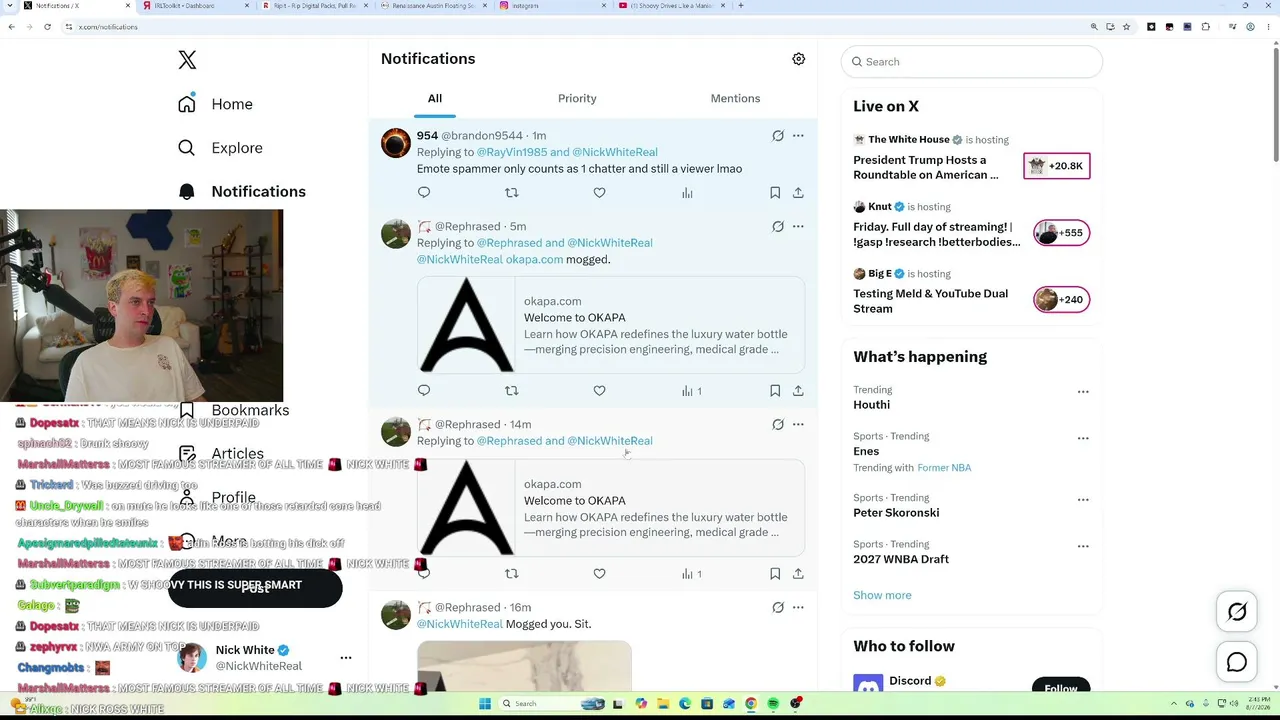Screen dimensions: 1280x720
Task: Reply to 954's emote spammer post
Action: pos(424,192)
